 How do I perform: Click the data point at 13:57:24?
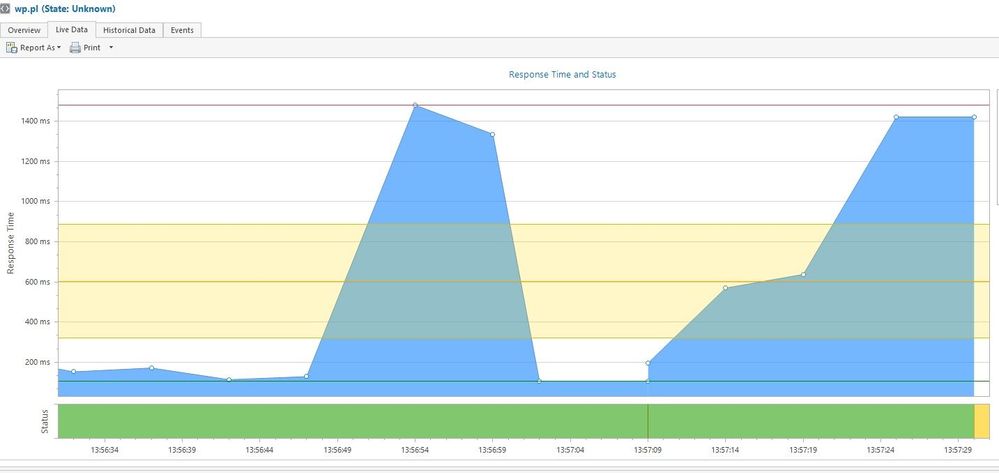point(896,117)
